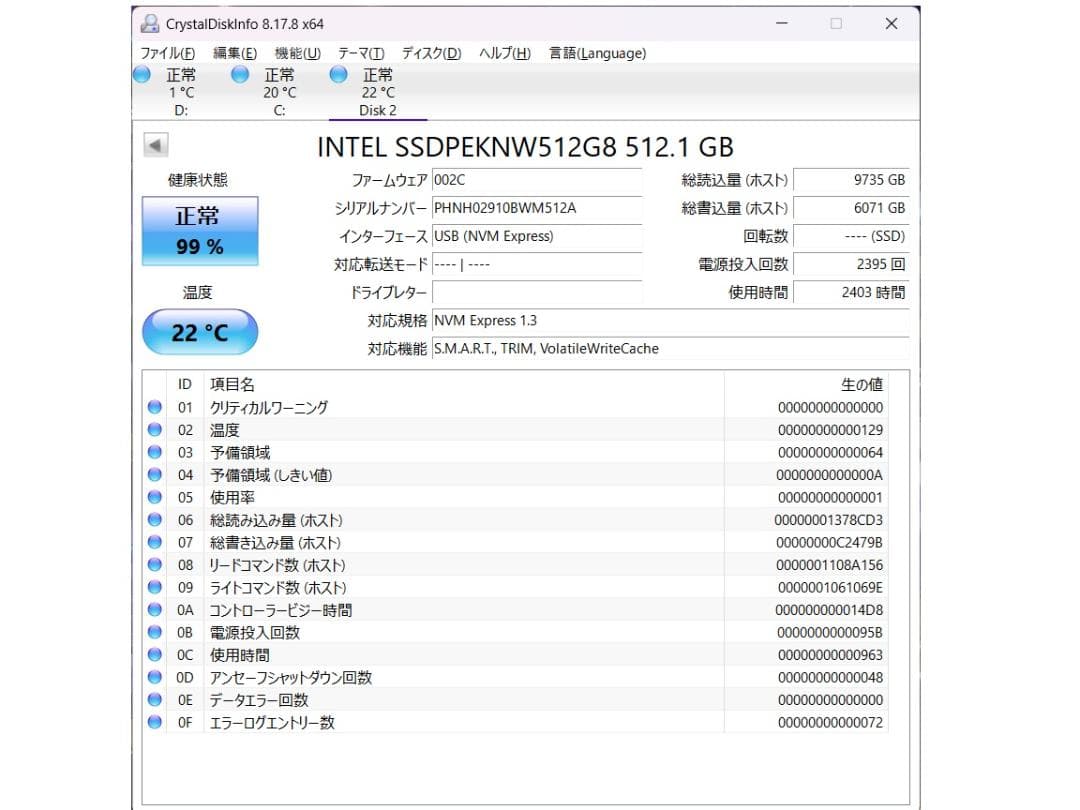Click the LED icon beside 電源投入回数 row
Viewport: 1080px width, 810px height.
[x=154, y=632]
